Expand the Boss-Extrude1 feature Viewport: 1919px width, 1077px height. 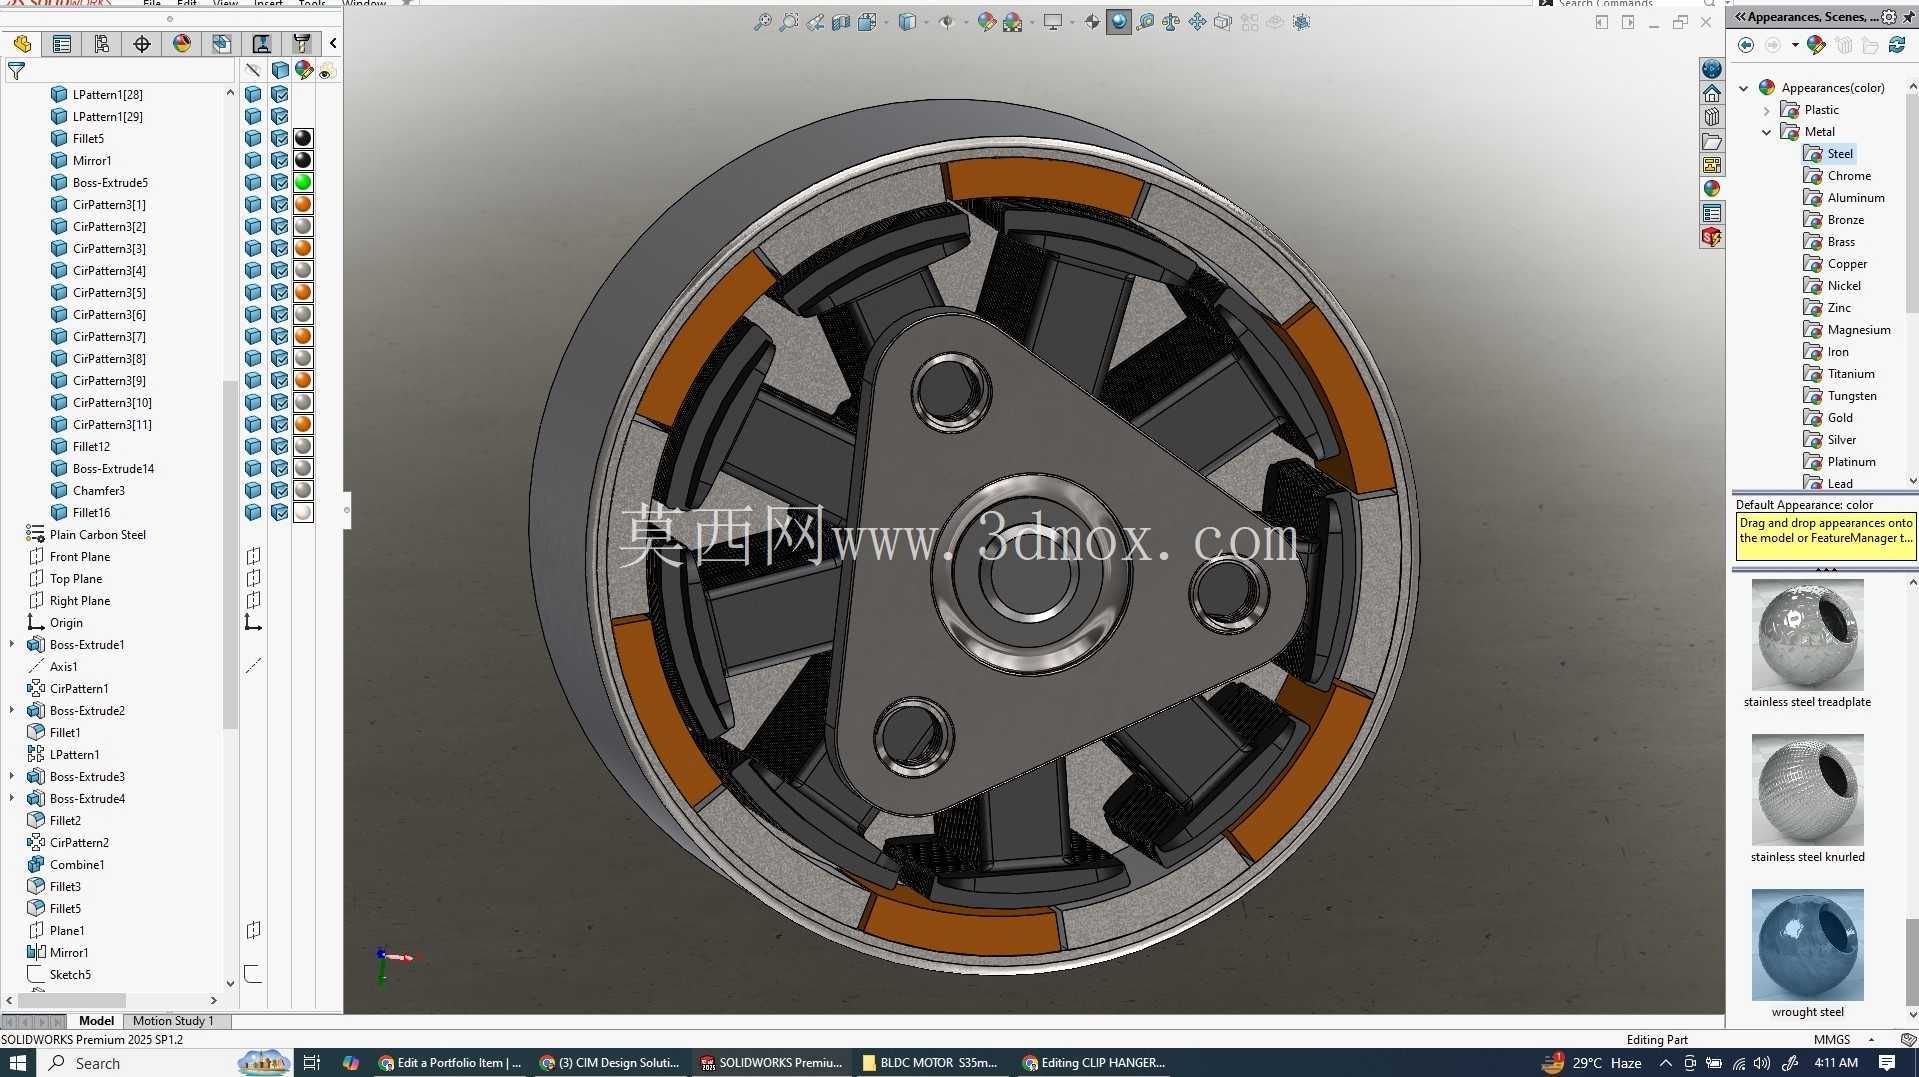[x=12, y=644]
